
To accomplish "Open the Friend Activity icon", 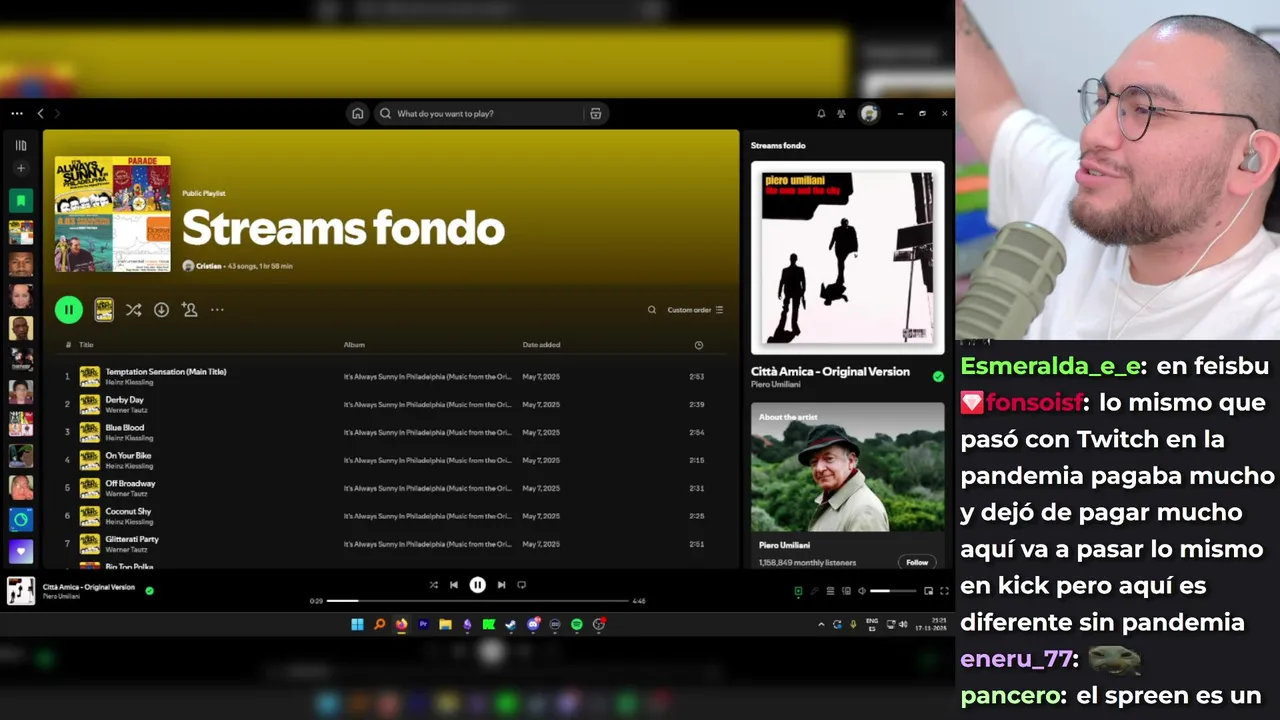I will pyautogui.click(x=842, y=113).
